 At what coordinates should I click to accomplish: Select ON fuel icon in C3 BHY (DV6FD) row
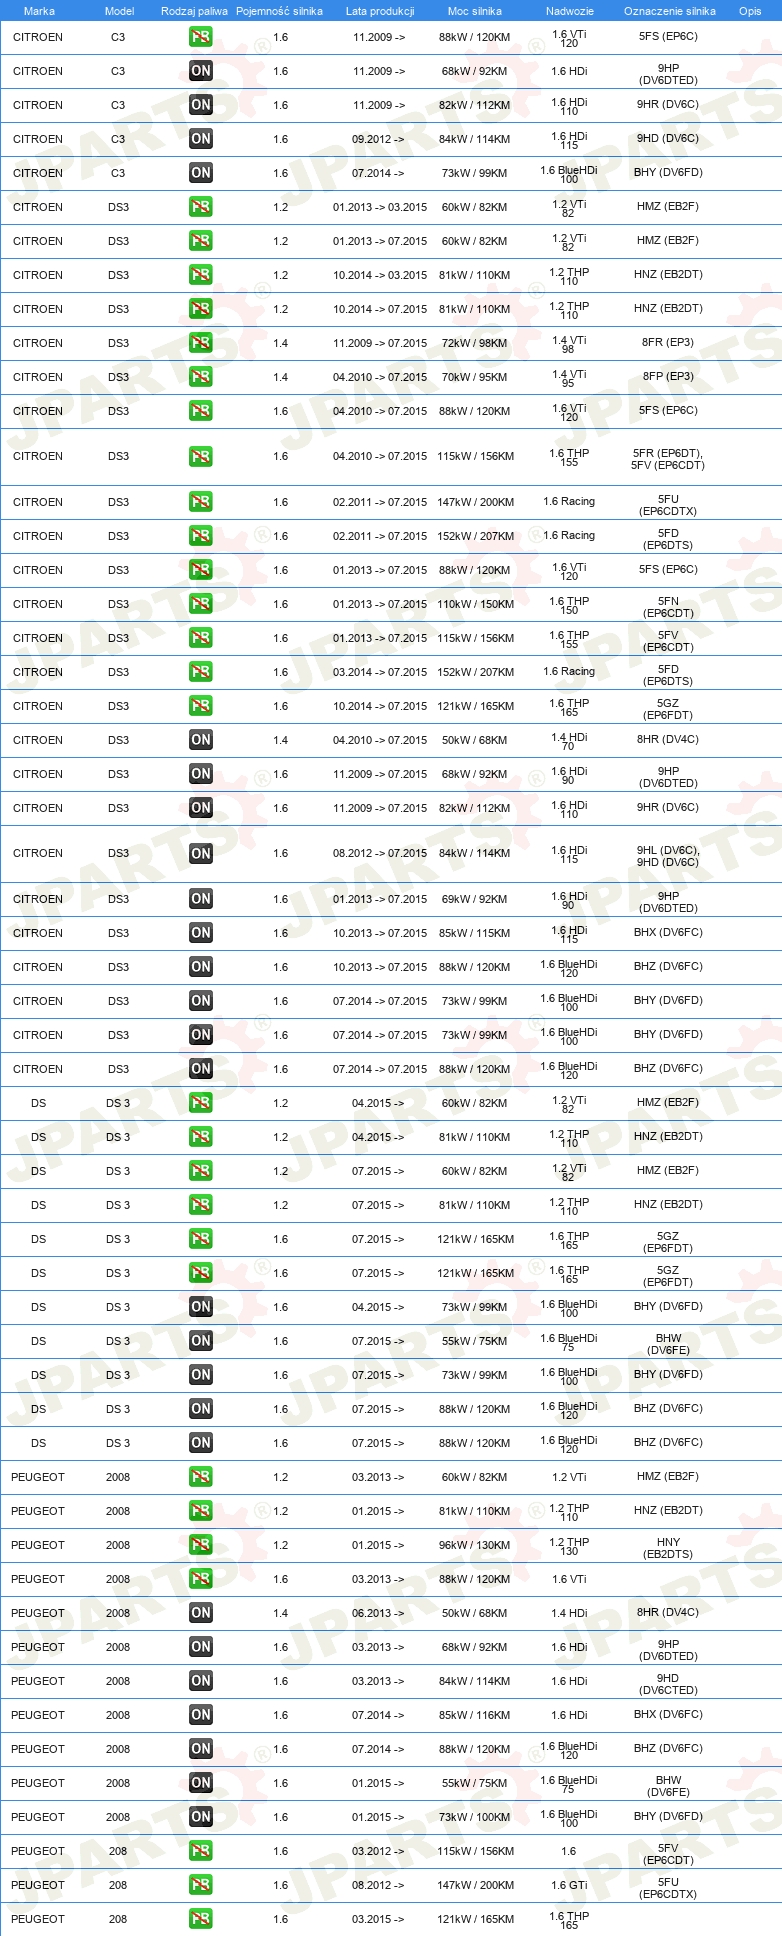(201, 173)
